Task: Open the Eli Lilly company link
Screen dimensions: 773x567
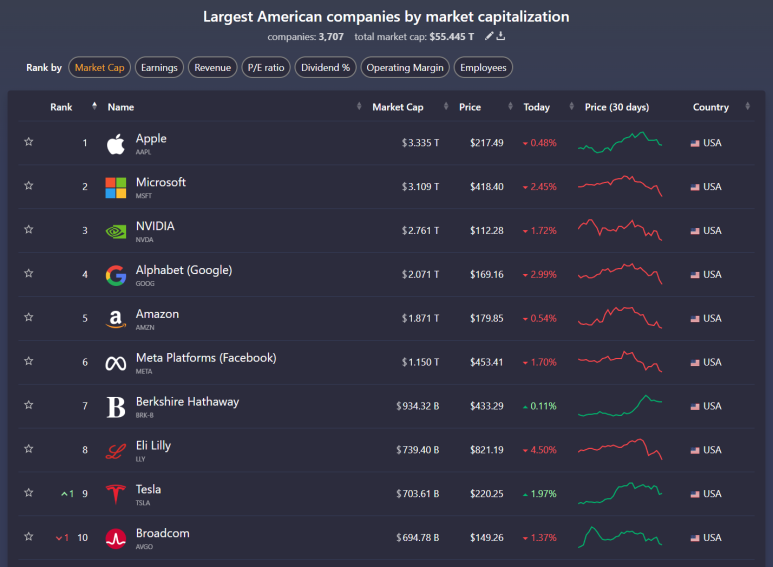Action: tap(153, 446)
